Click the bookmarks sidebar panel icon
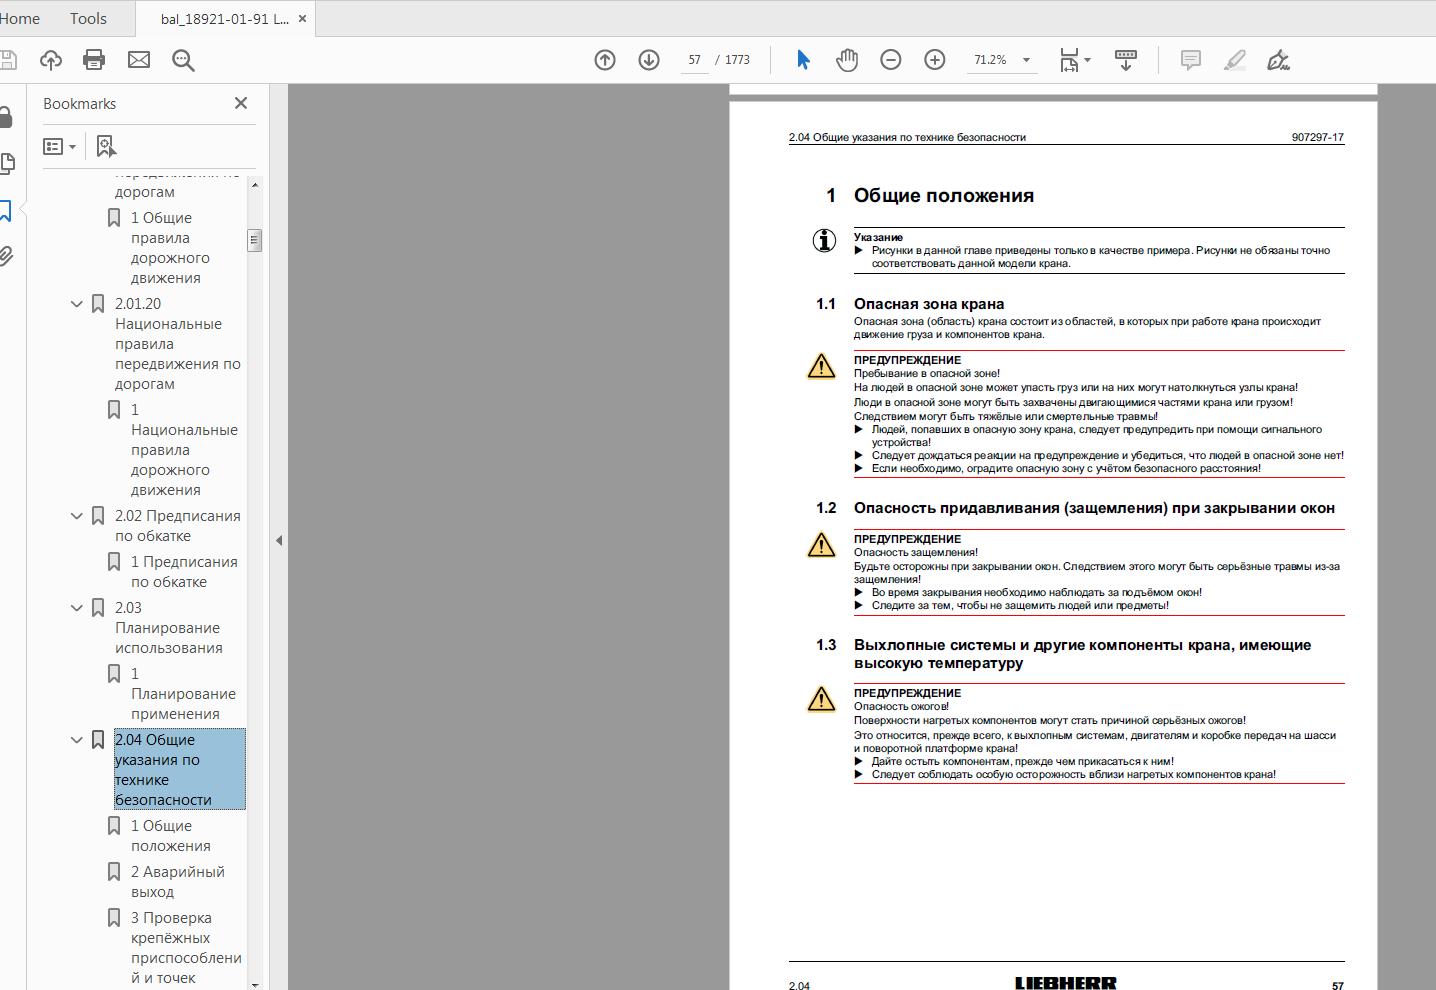 pos(6,210)
